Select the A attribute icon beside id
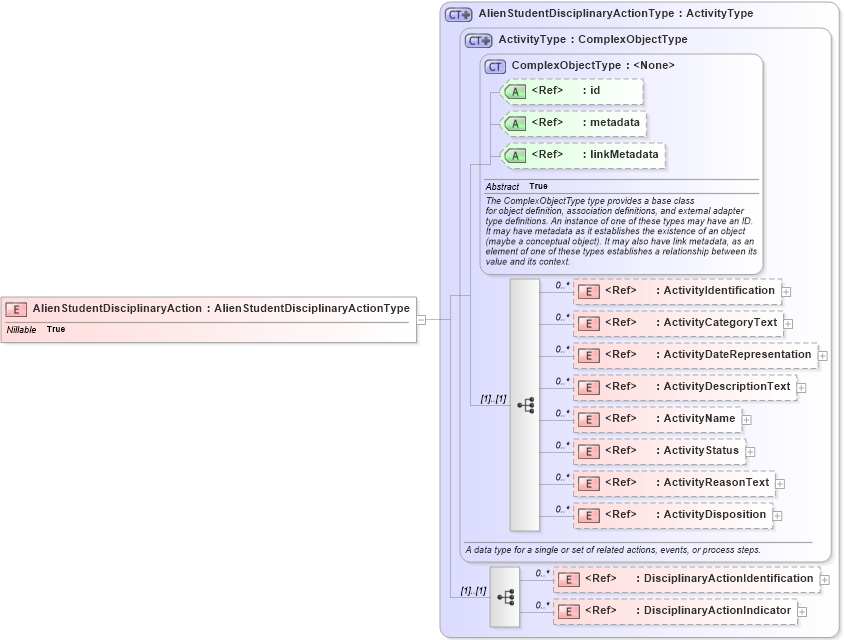The width and height of the screenshot is (844, 640). click(514, 91)
